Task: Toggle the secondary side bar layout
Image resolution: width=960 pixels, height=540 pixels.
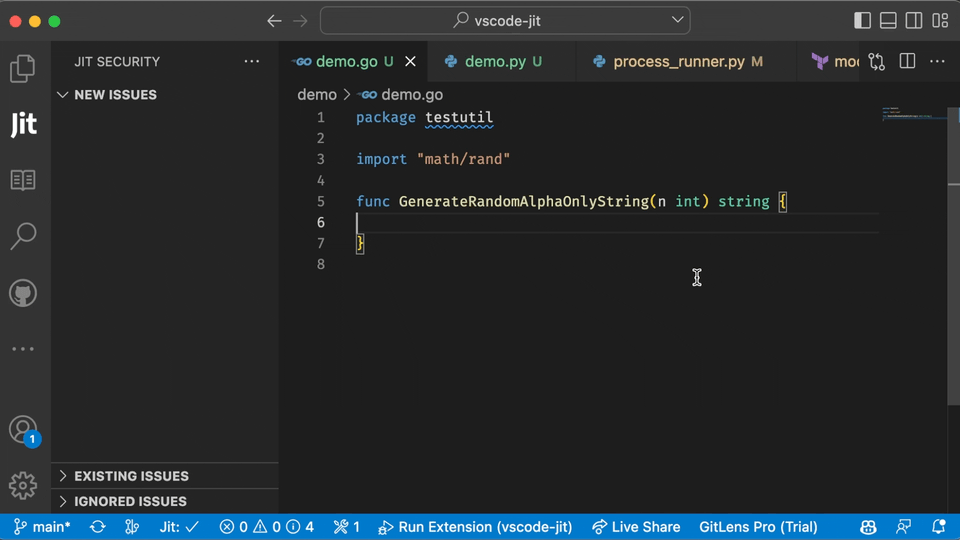Action: pyautogui.click(x=913, y=20)
